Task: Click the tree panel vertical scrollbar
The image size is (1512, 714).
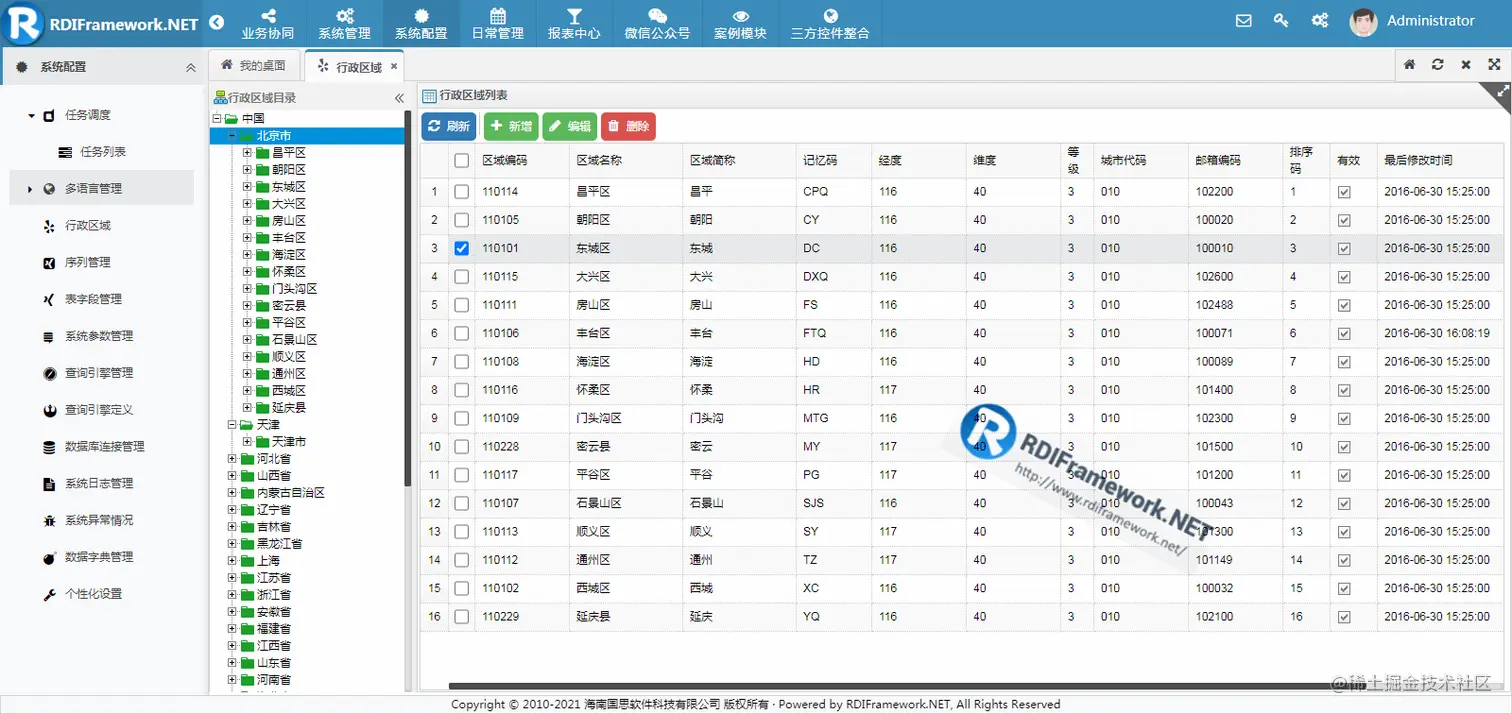Action: [407, 300]
